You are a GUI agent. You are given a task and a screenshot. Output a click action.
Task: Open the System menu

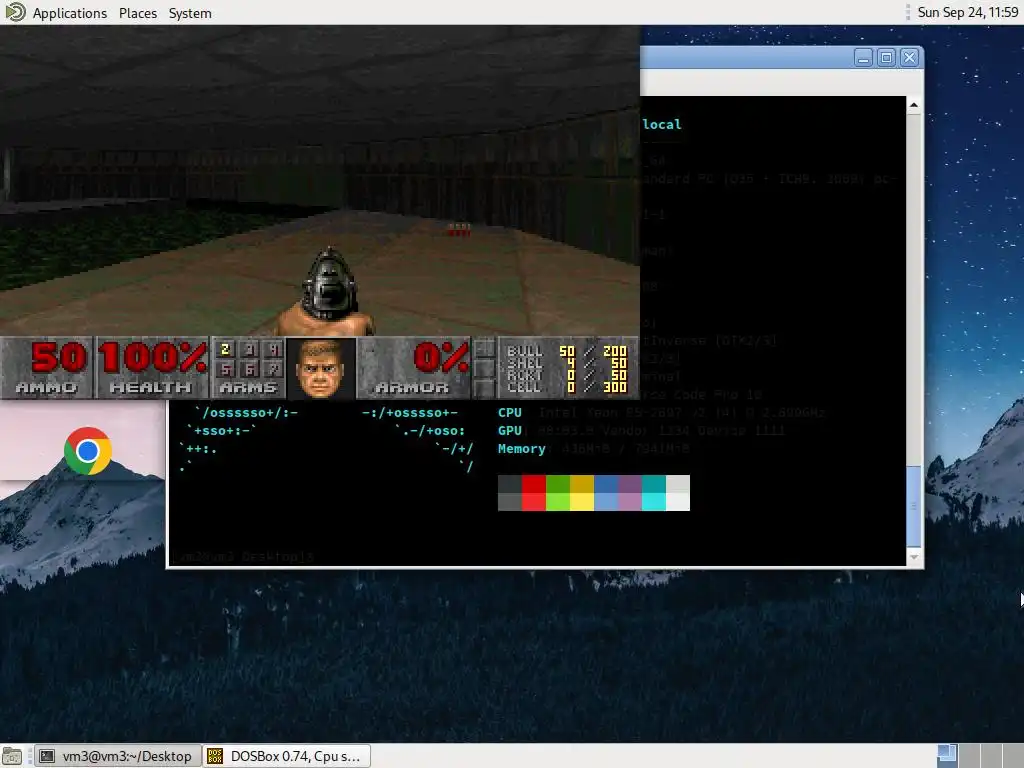[190, 13]
